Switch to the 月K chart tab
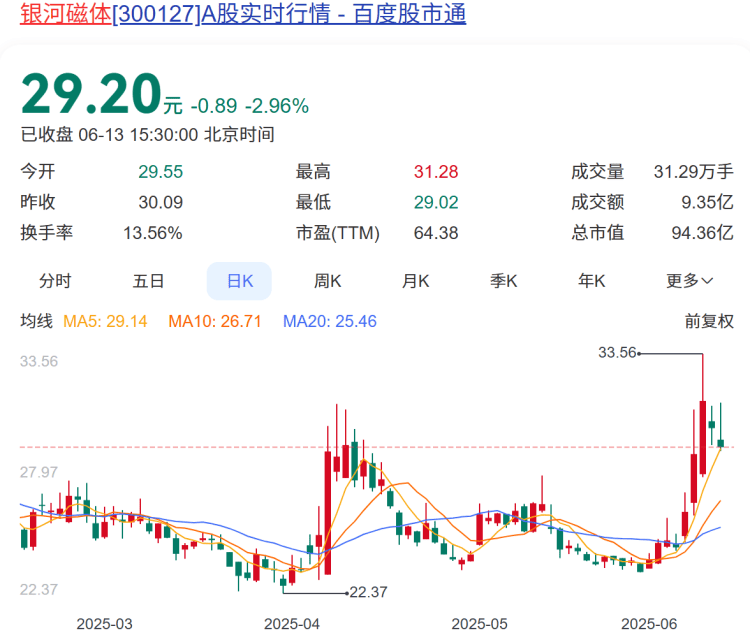 coord(415,281)
